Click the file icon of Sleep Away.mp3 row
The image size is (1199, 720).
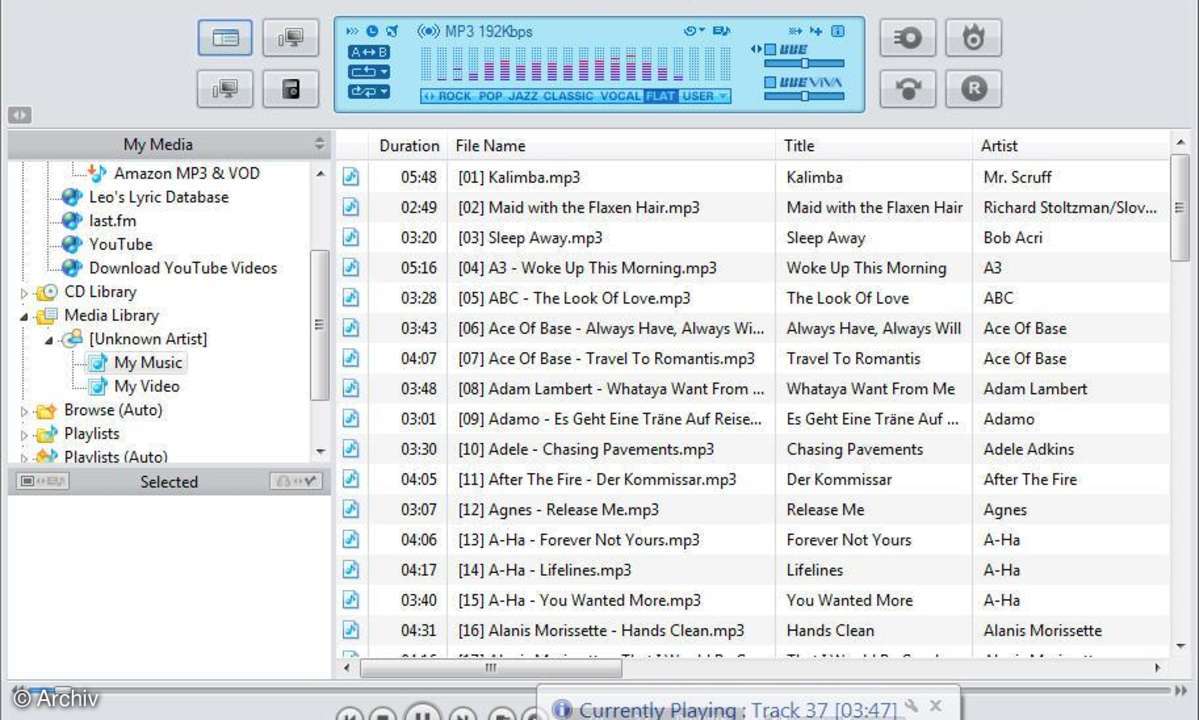351,237
